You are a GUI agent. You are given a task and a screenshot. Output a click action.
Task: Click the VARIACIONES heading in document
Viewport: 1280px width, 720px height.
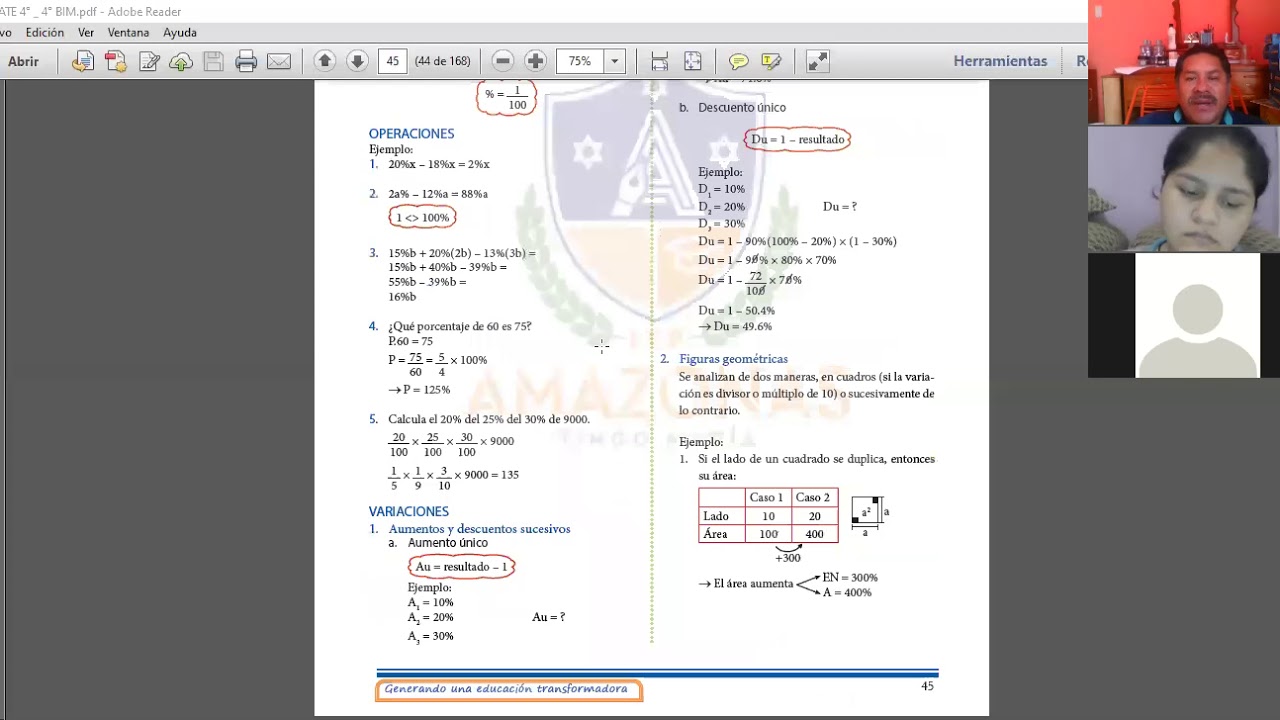click(x=408, y=511)
